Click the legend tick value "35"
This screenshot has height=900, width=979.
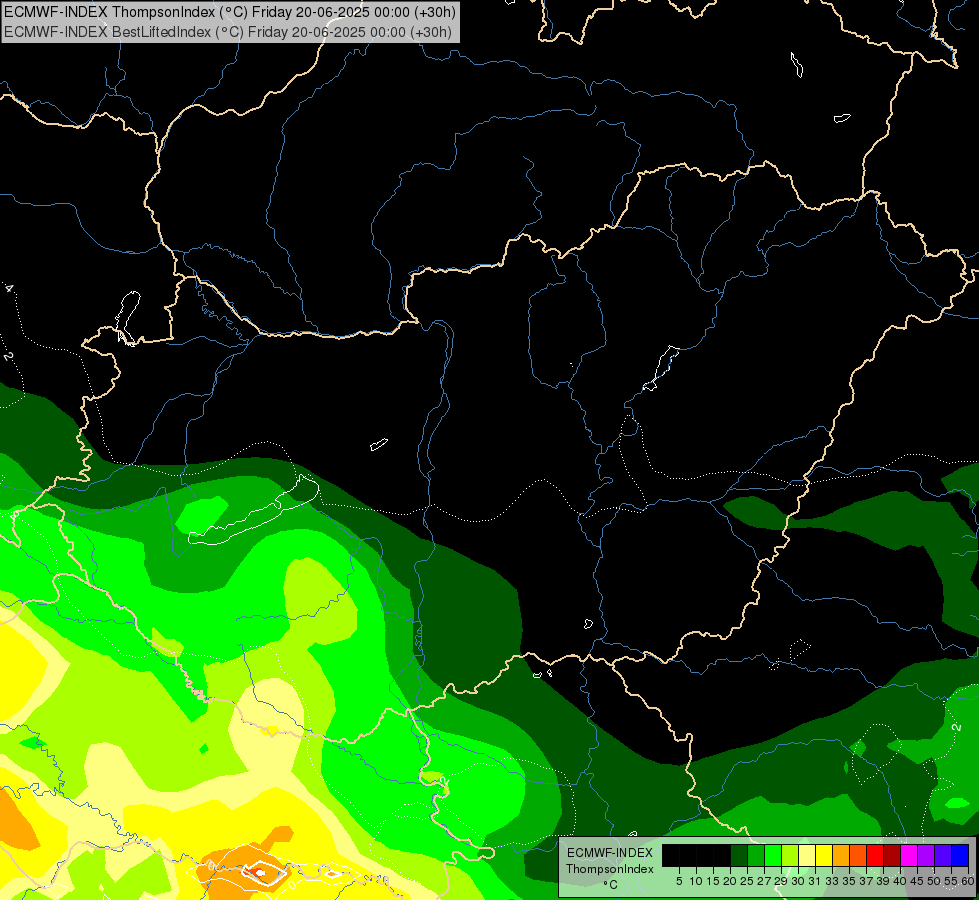[x=849, y=881]
